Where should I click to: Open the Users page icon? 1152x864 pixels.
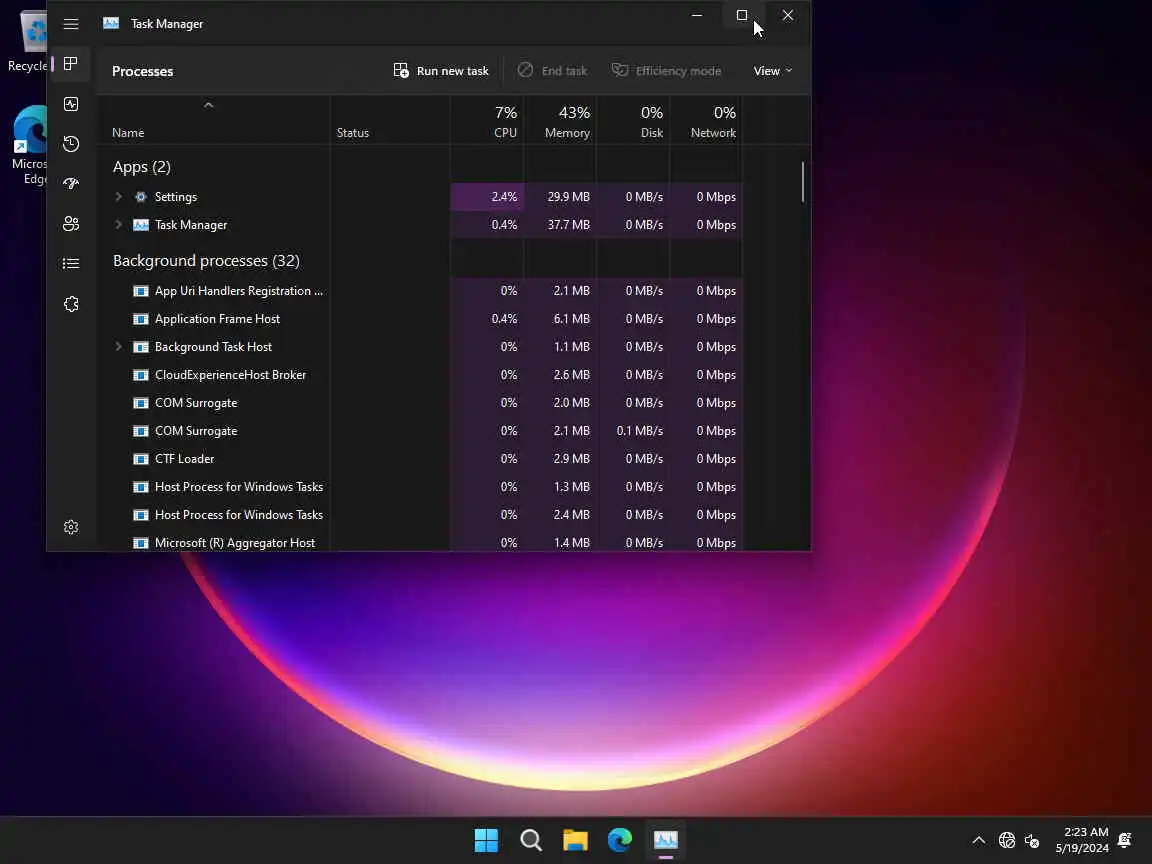point(71,223)
